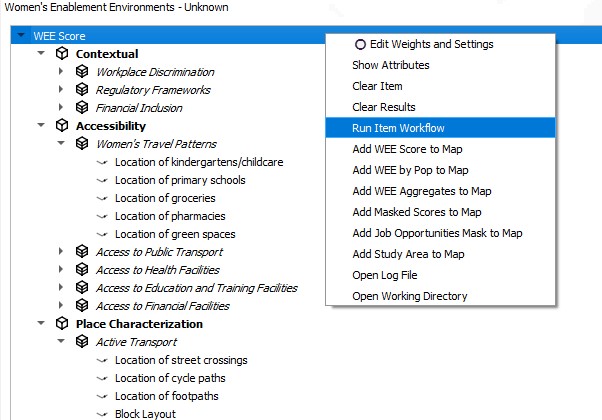602x420 pixels.
Task: Click the layered cube icon beside Active Transport
Action: (82, 342)
